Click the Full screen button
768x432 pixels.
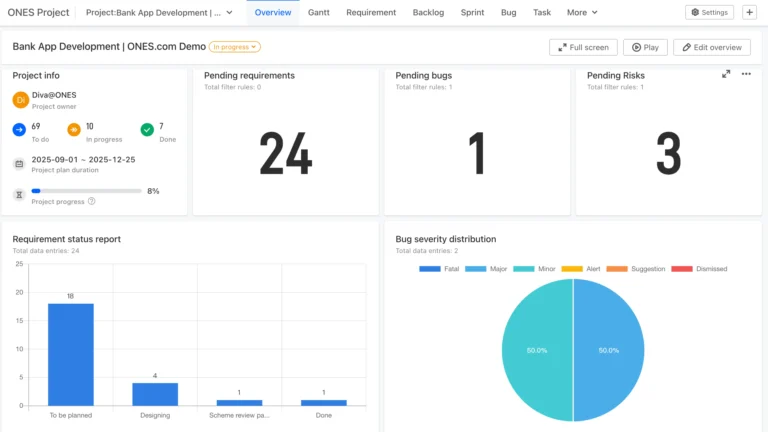[x=583, y=47]
